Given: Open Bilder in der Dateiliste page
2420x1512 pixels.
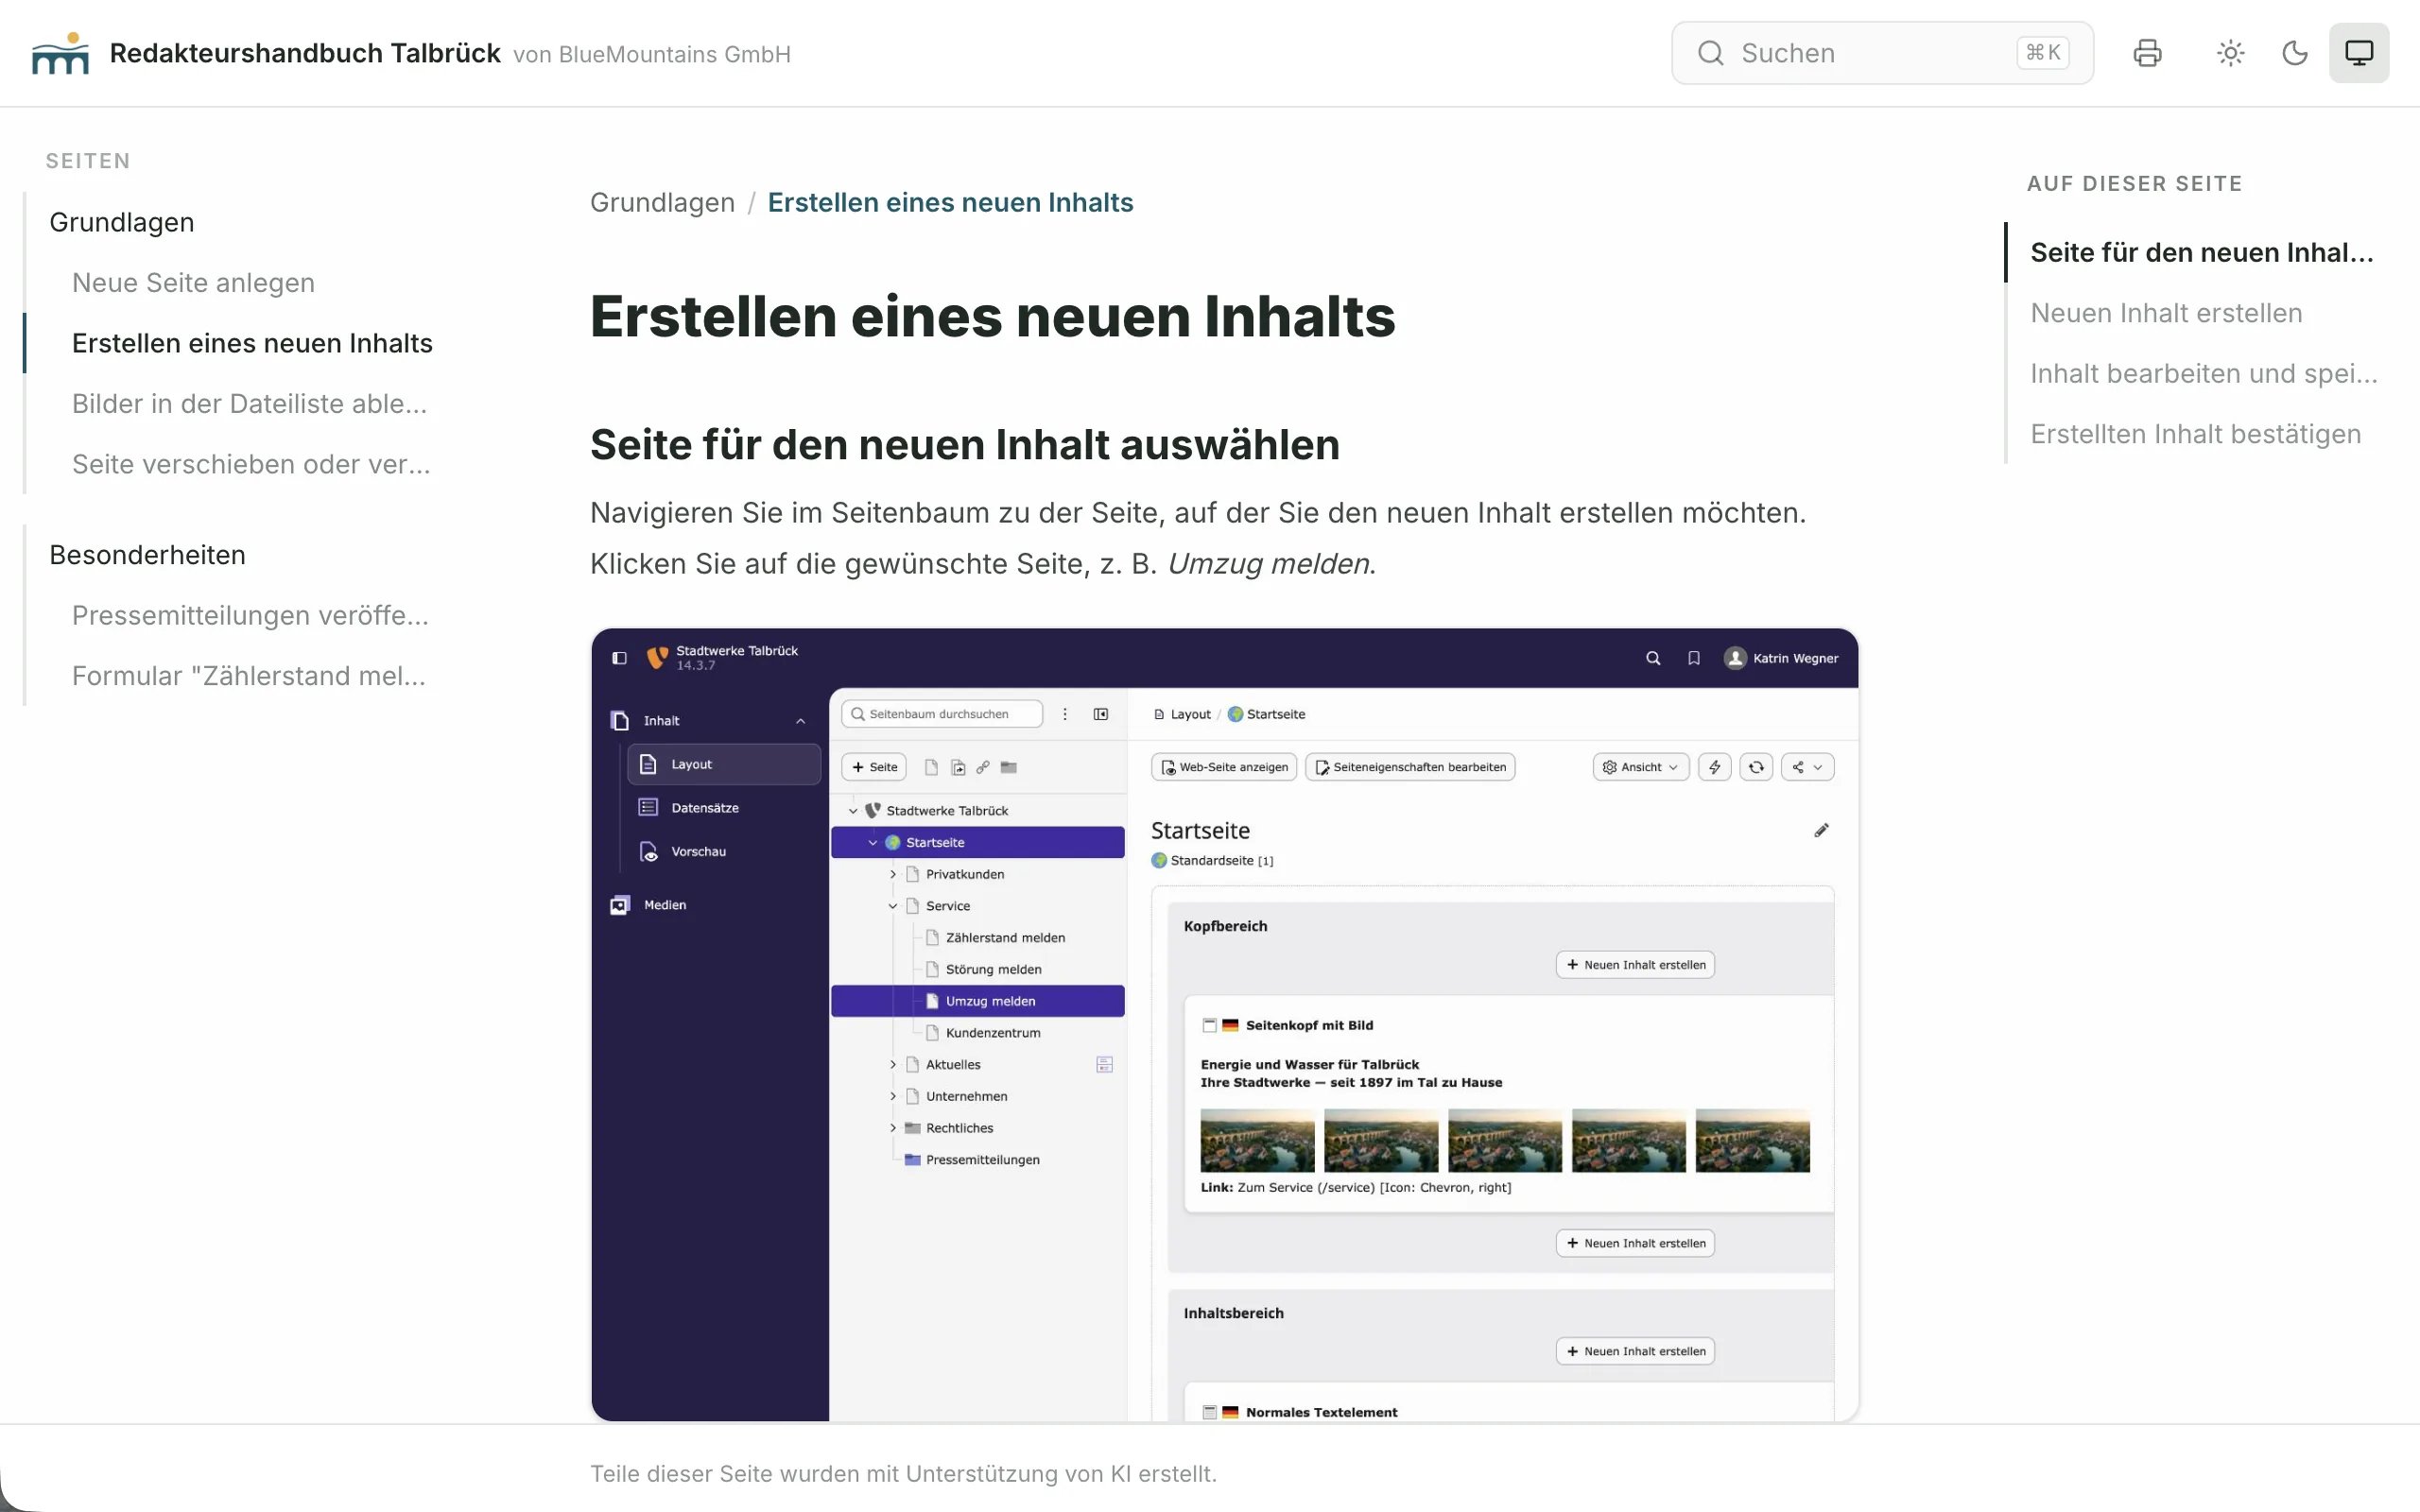Looking at the screenshot, I should point(249,404).
